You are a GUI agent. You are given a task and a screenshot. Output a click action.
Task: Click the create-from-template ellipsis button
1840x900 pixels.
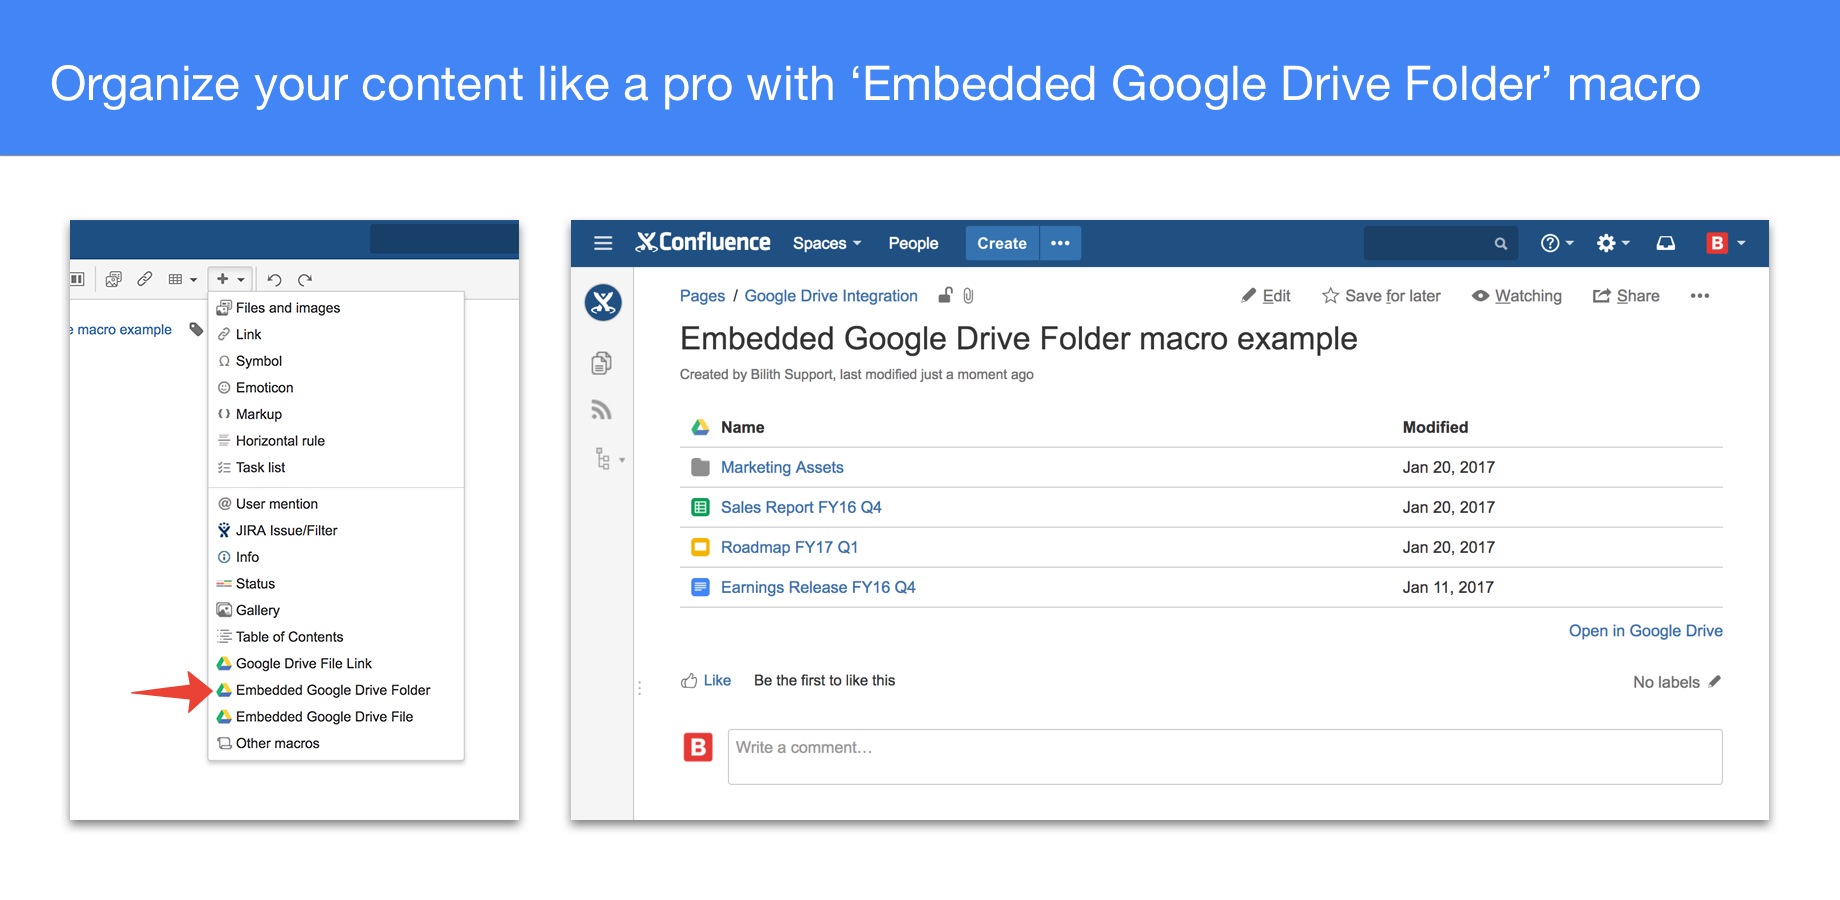click(1060, 243)
